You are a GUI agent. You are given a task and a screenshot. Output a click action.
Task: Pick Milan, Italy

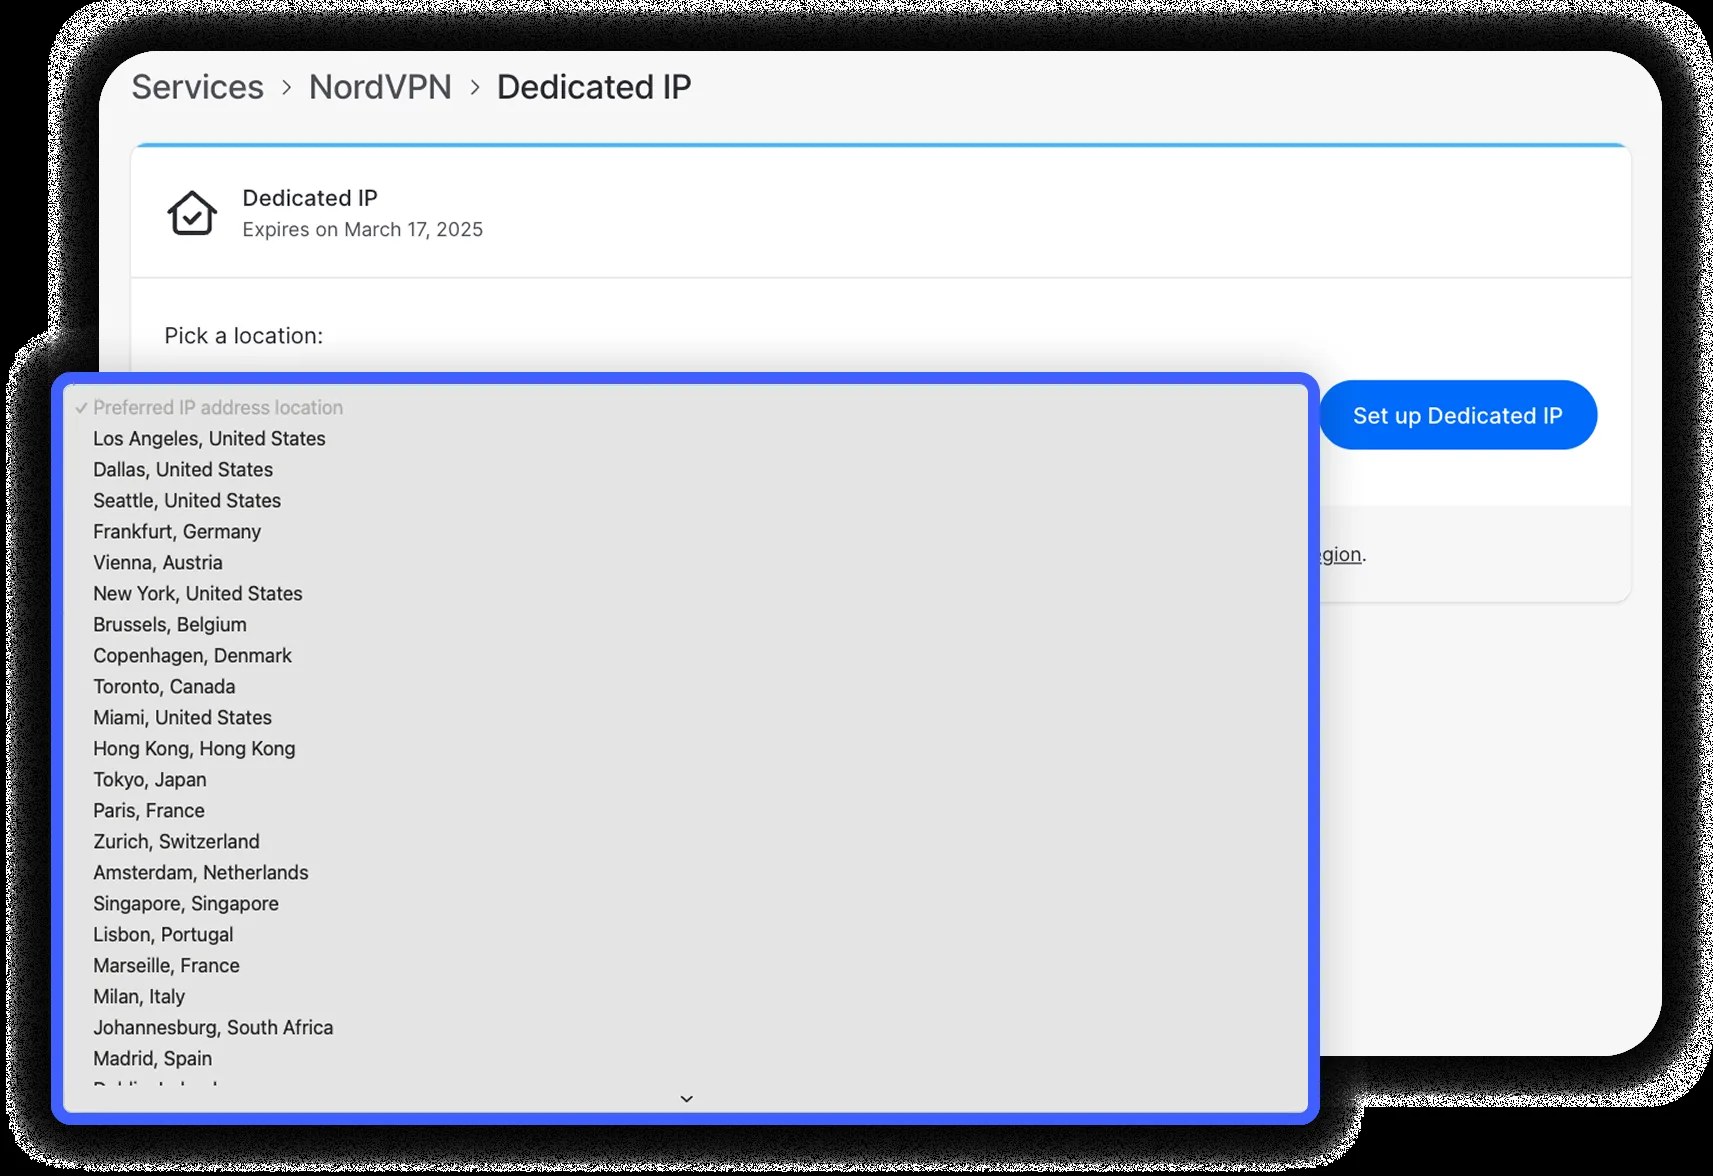[x=686, y=996]
